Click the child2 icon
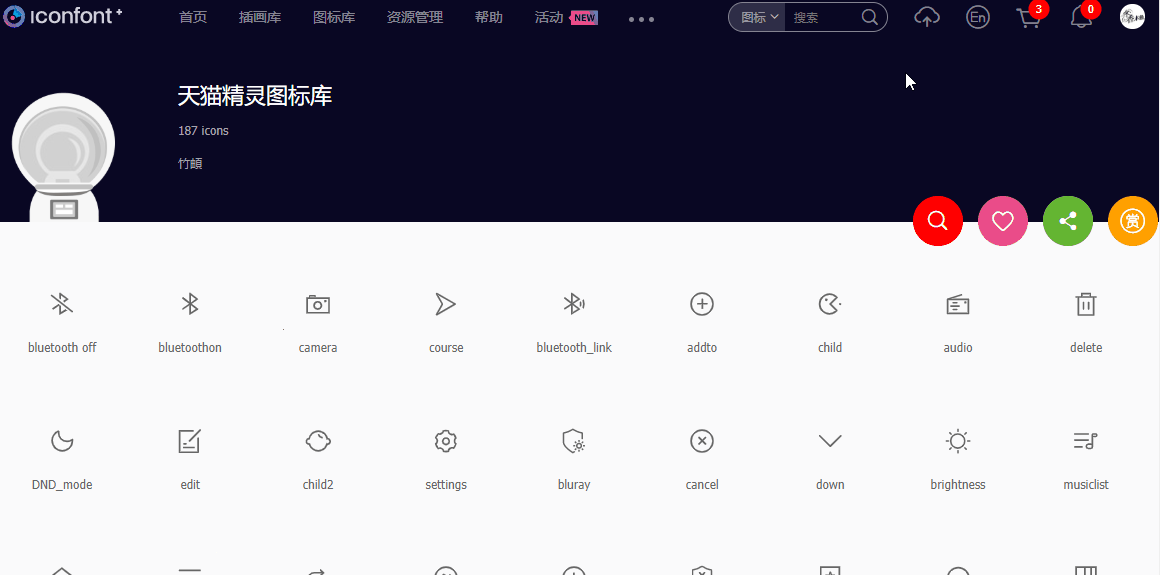 [318, 441]
